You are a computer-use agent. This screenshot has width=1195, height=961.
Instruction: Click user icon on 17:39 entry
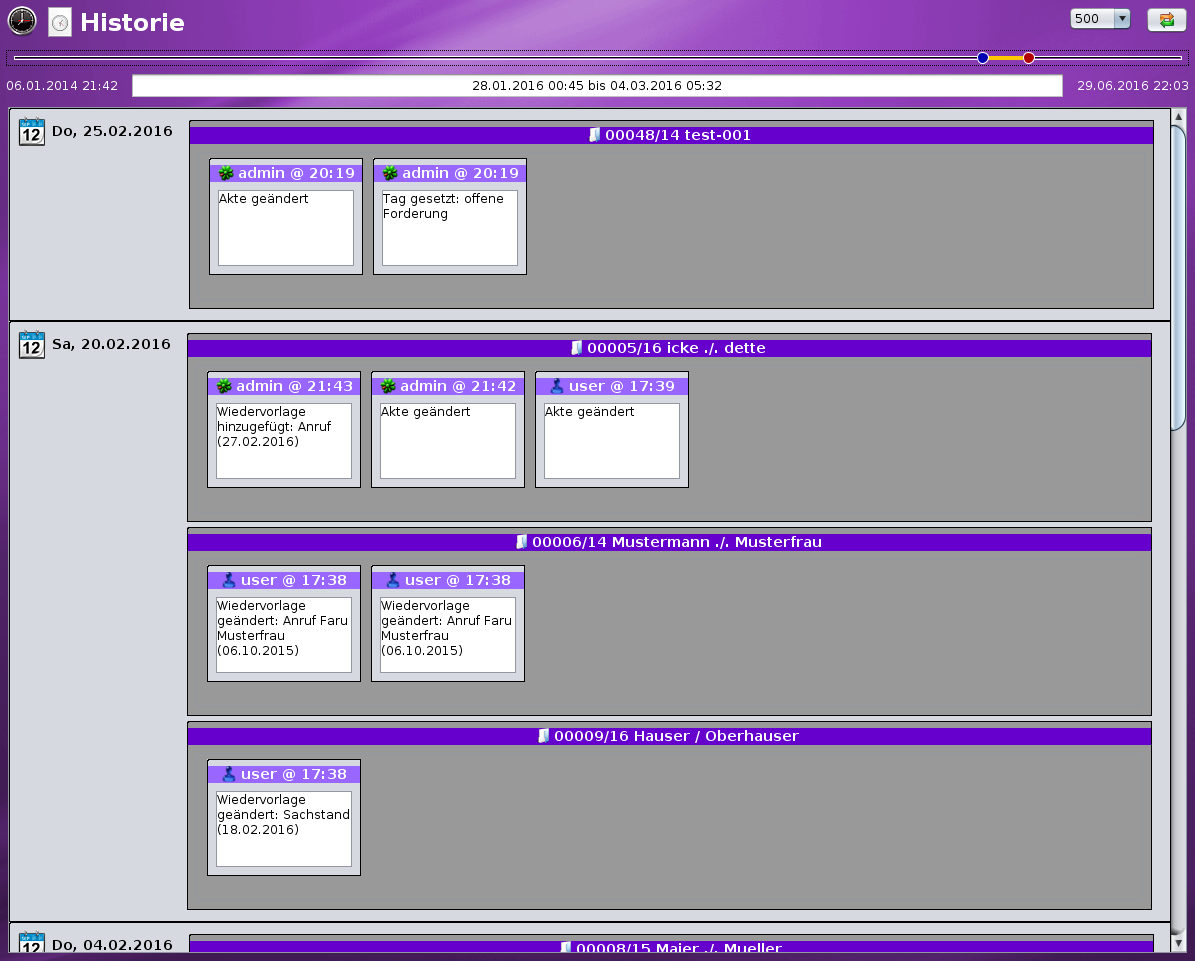557,386
